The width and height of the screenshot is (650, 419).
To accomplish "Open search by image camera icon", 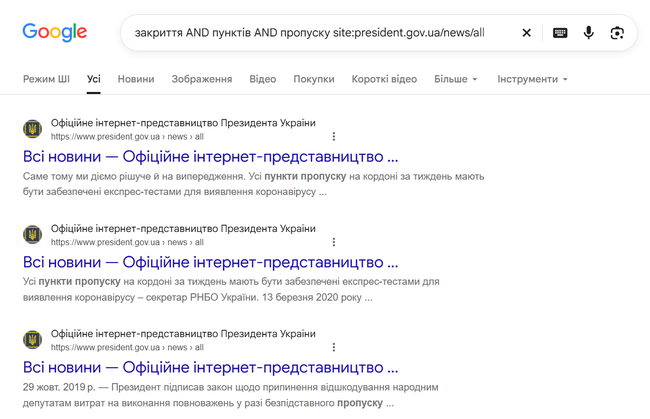I will (x=617, y=33).
